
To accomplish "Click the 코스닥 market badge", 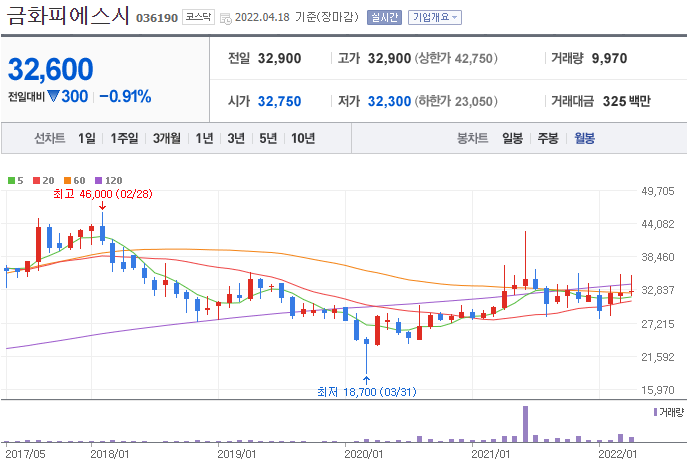I will point(198,17).
